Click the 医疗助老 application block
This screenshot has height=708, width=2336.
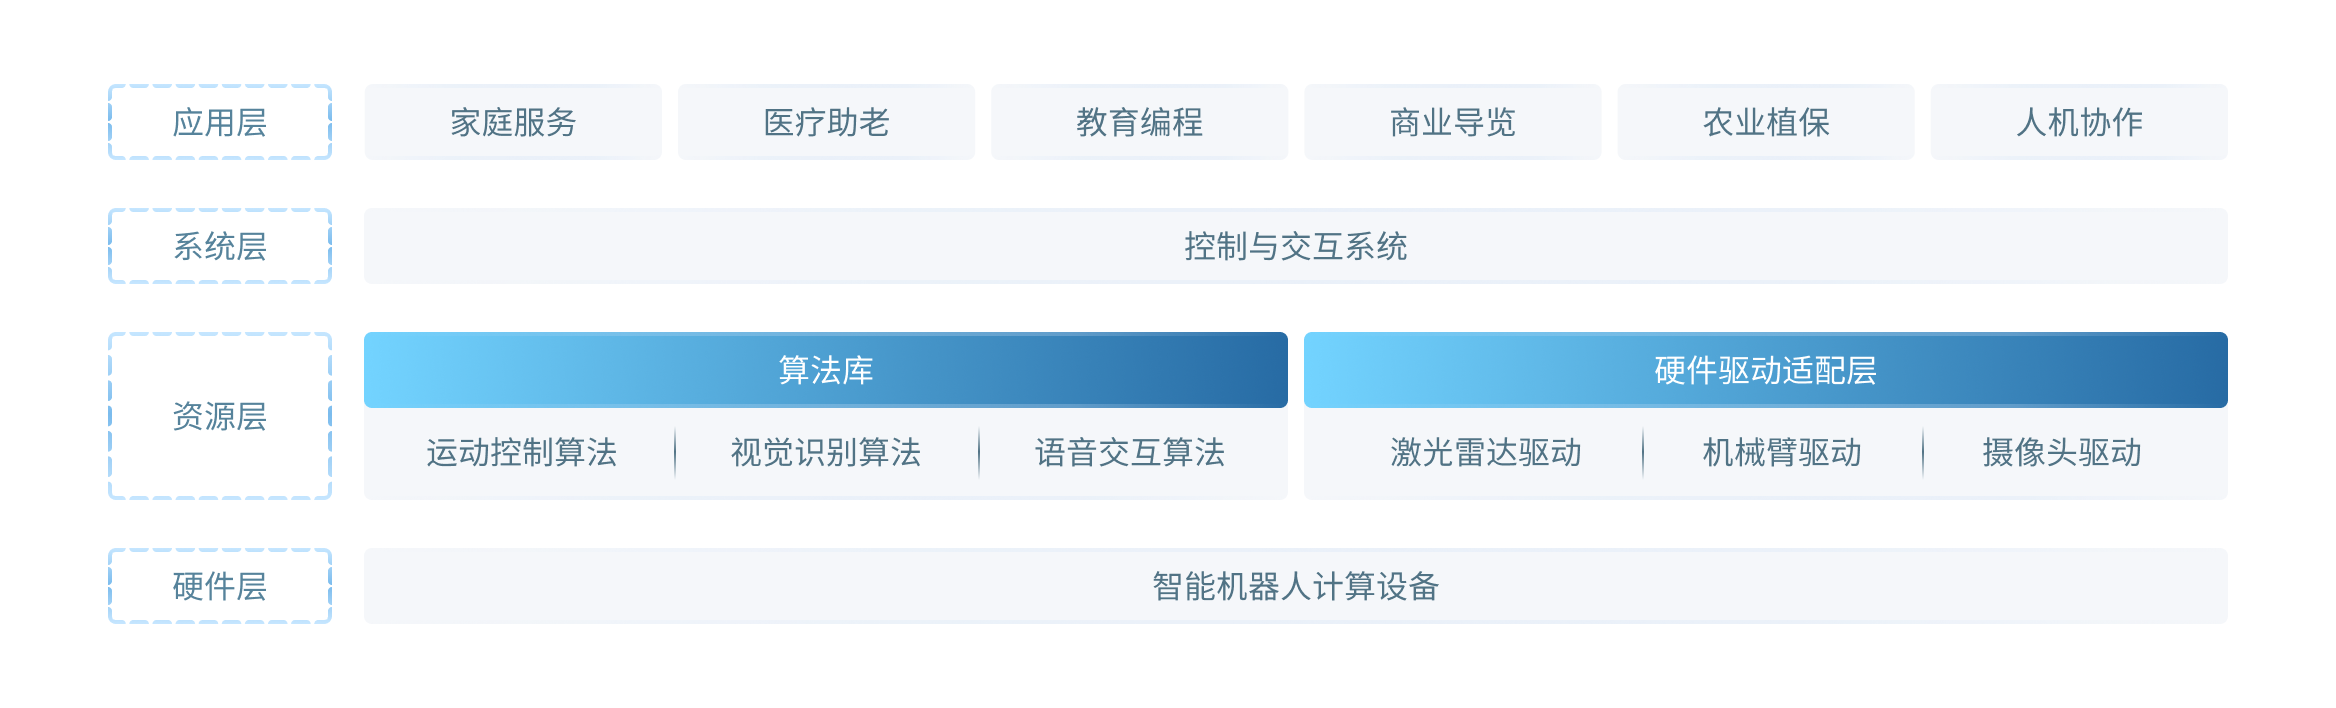tap(826, 122)
